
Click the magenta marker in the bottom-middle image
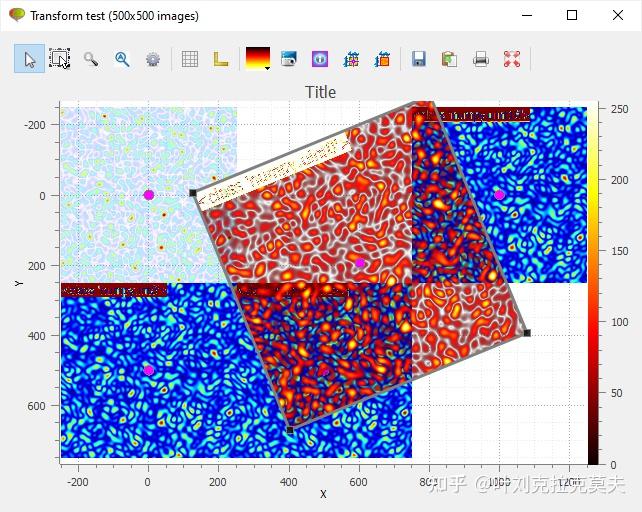click(325, 372)
